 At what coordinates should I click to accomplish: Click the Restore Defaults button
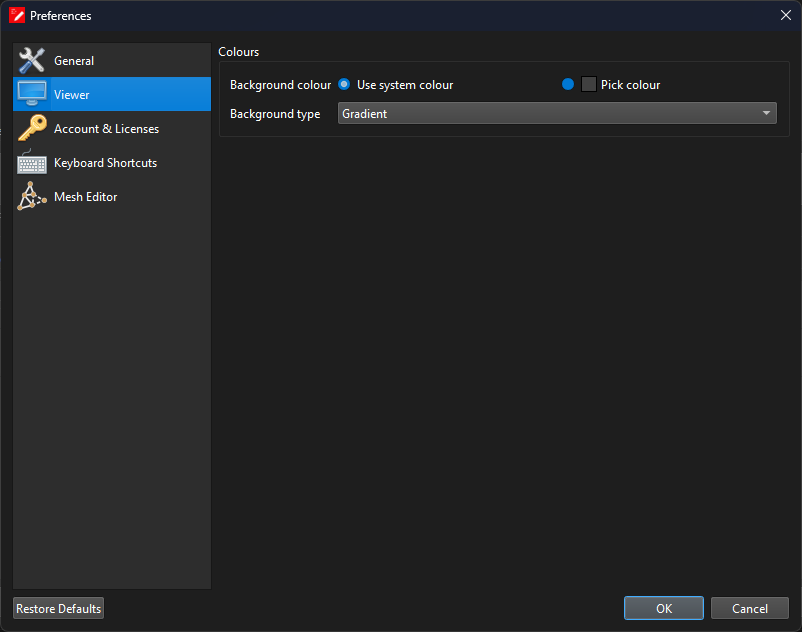click(x=58, y=608)
